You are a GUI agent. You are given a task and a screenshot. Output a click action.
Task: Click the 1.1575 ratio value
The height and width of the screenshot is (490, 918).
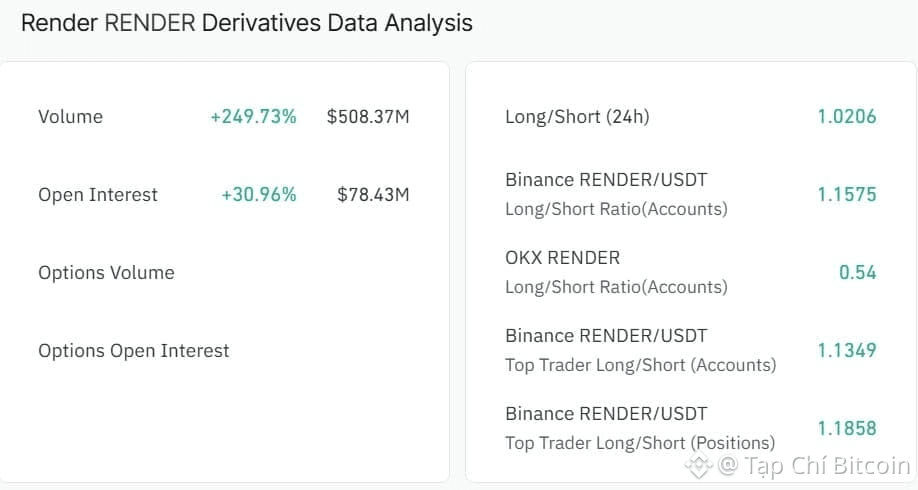coord(846,195)
